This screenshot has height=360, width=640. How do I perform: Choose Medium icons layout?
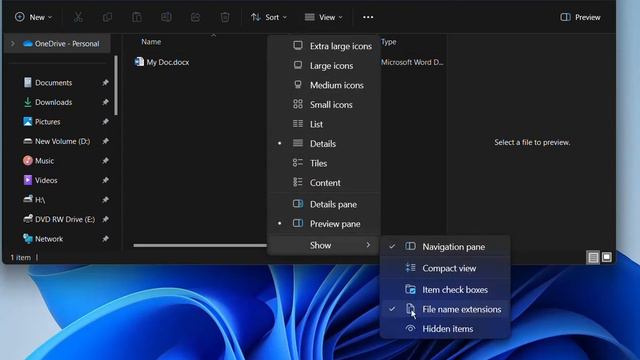324,85
